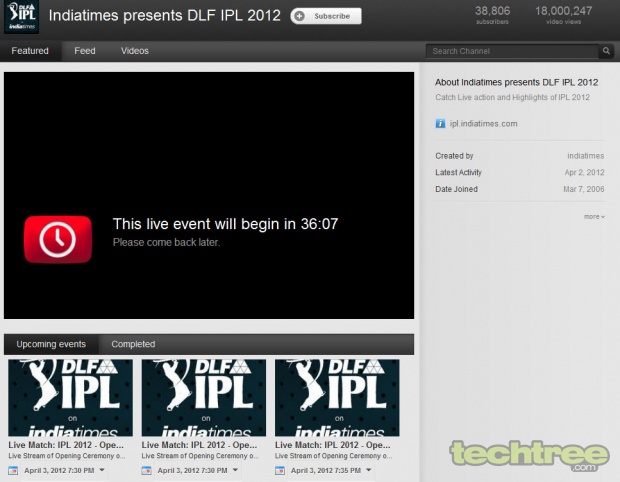Screen dimensions: 620x482
Task: Click the Please come back later text
Action: [166, 242]
